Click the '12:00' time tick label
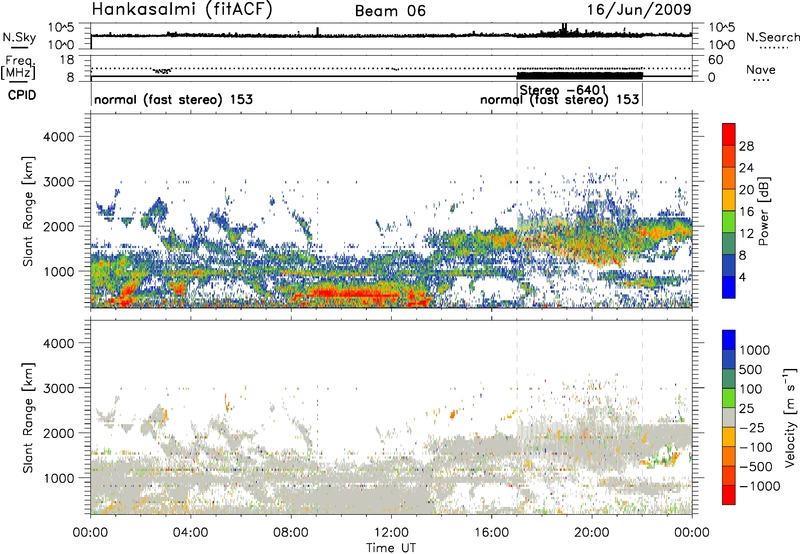Image resolution: width=800 pixels, height=554 pixels. pyautogui.click(x=391, y=533)
